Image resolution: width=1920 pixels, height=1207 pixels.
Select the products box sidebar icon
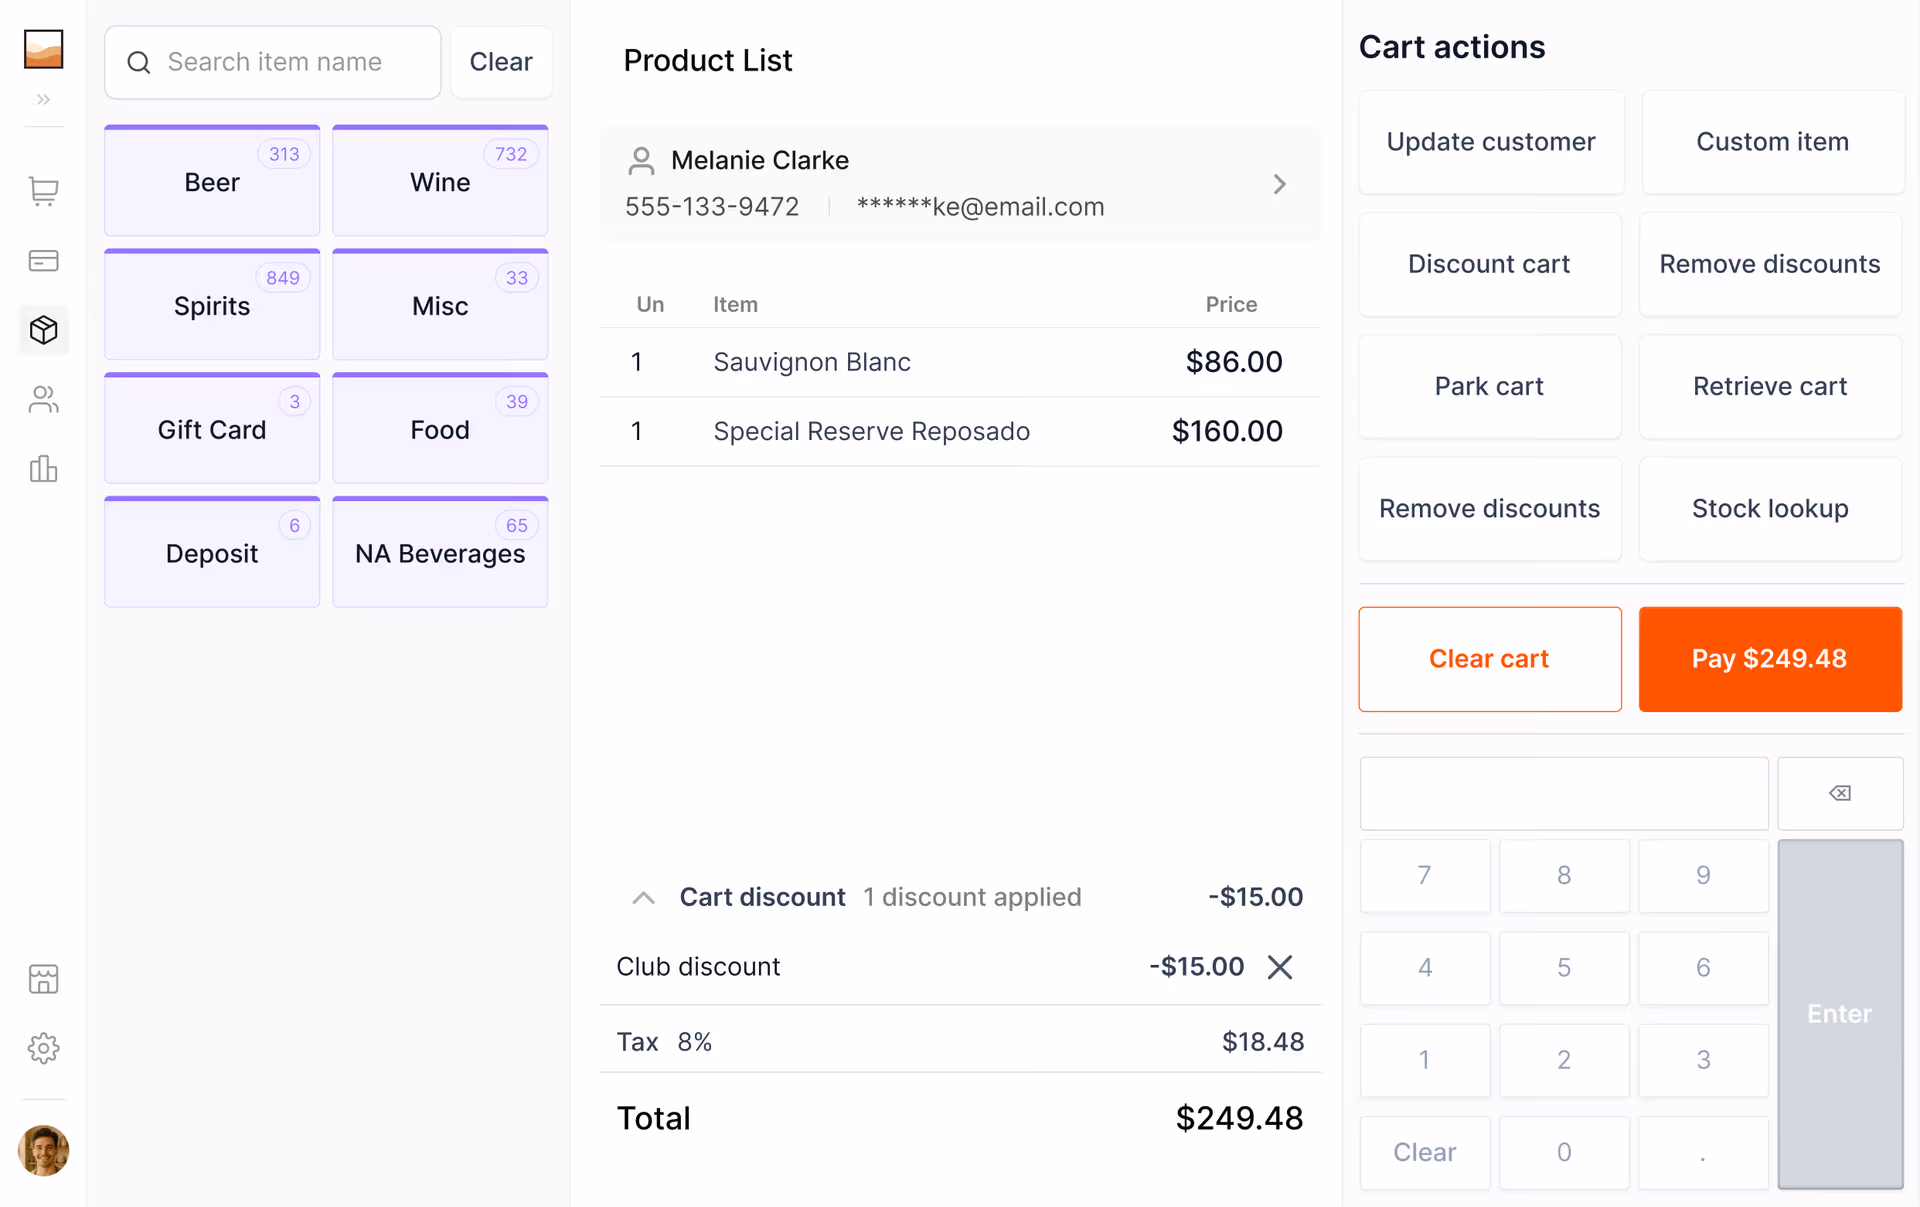point(43,330)
